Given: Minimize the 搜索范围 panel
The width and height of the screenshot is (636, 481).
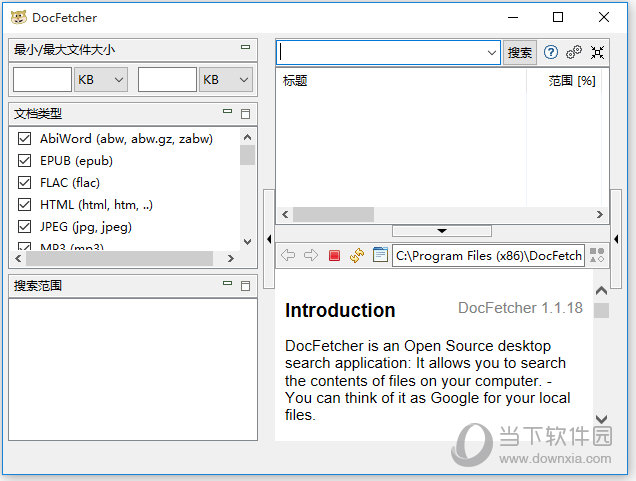Looking at the screenshot, I should (228, 283).
